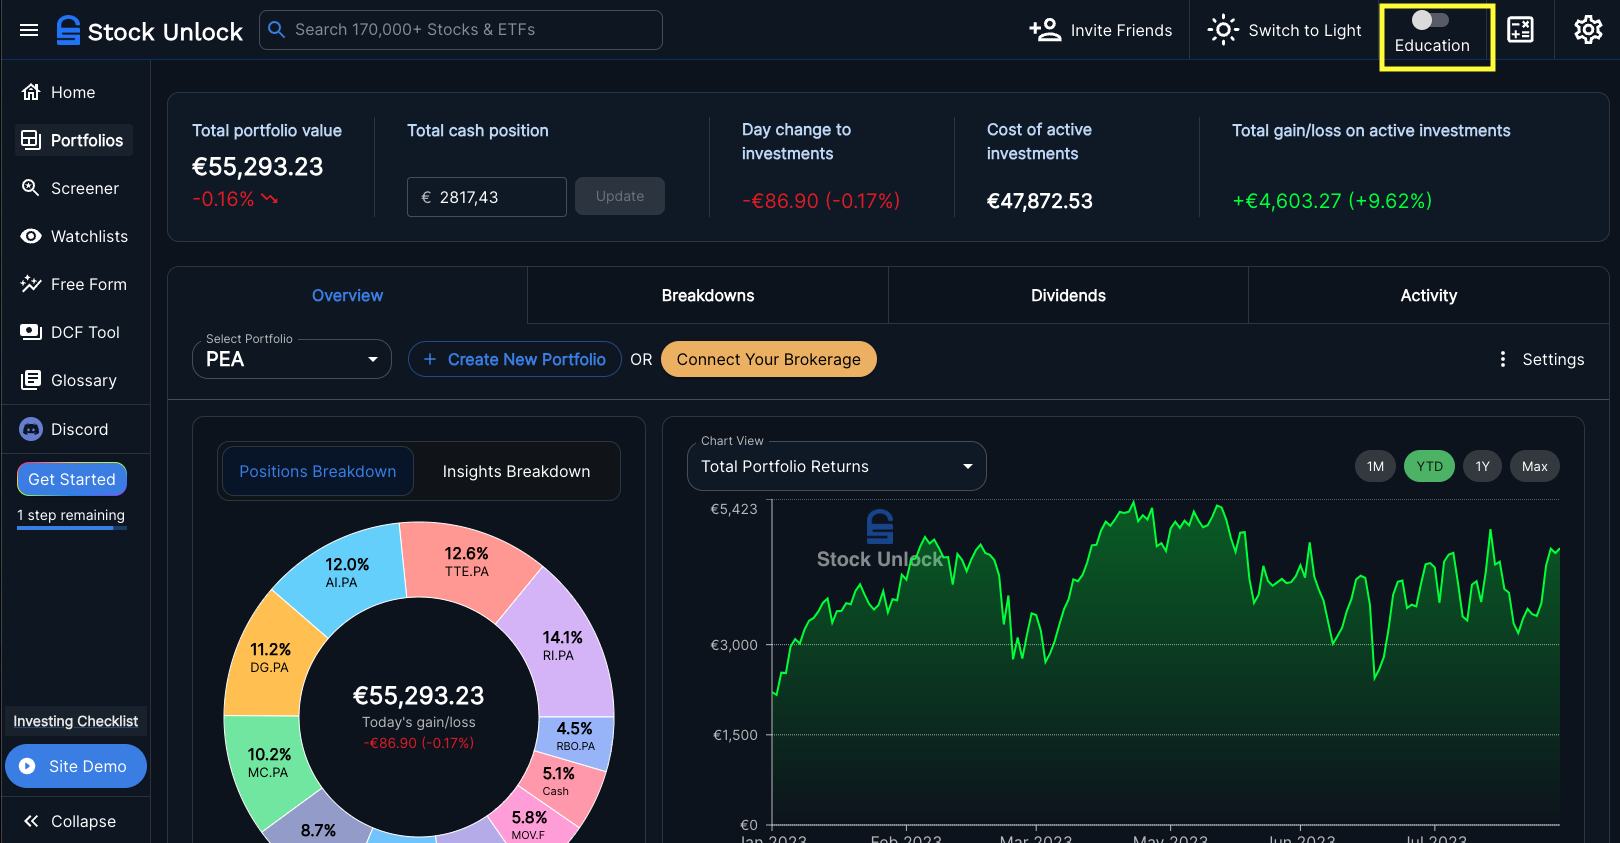
Task: Go to Screener in sidebar
Action: coord(75,188)
